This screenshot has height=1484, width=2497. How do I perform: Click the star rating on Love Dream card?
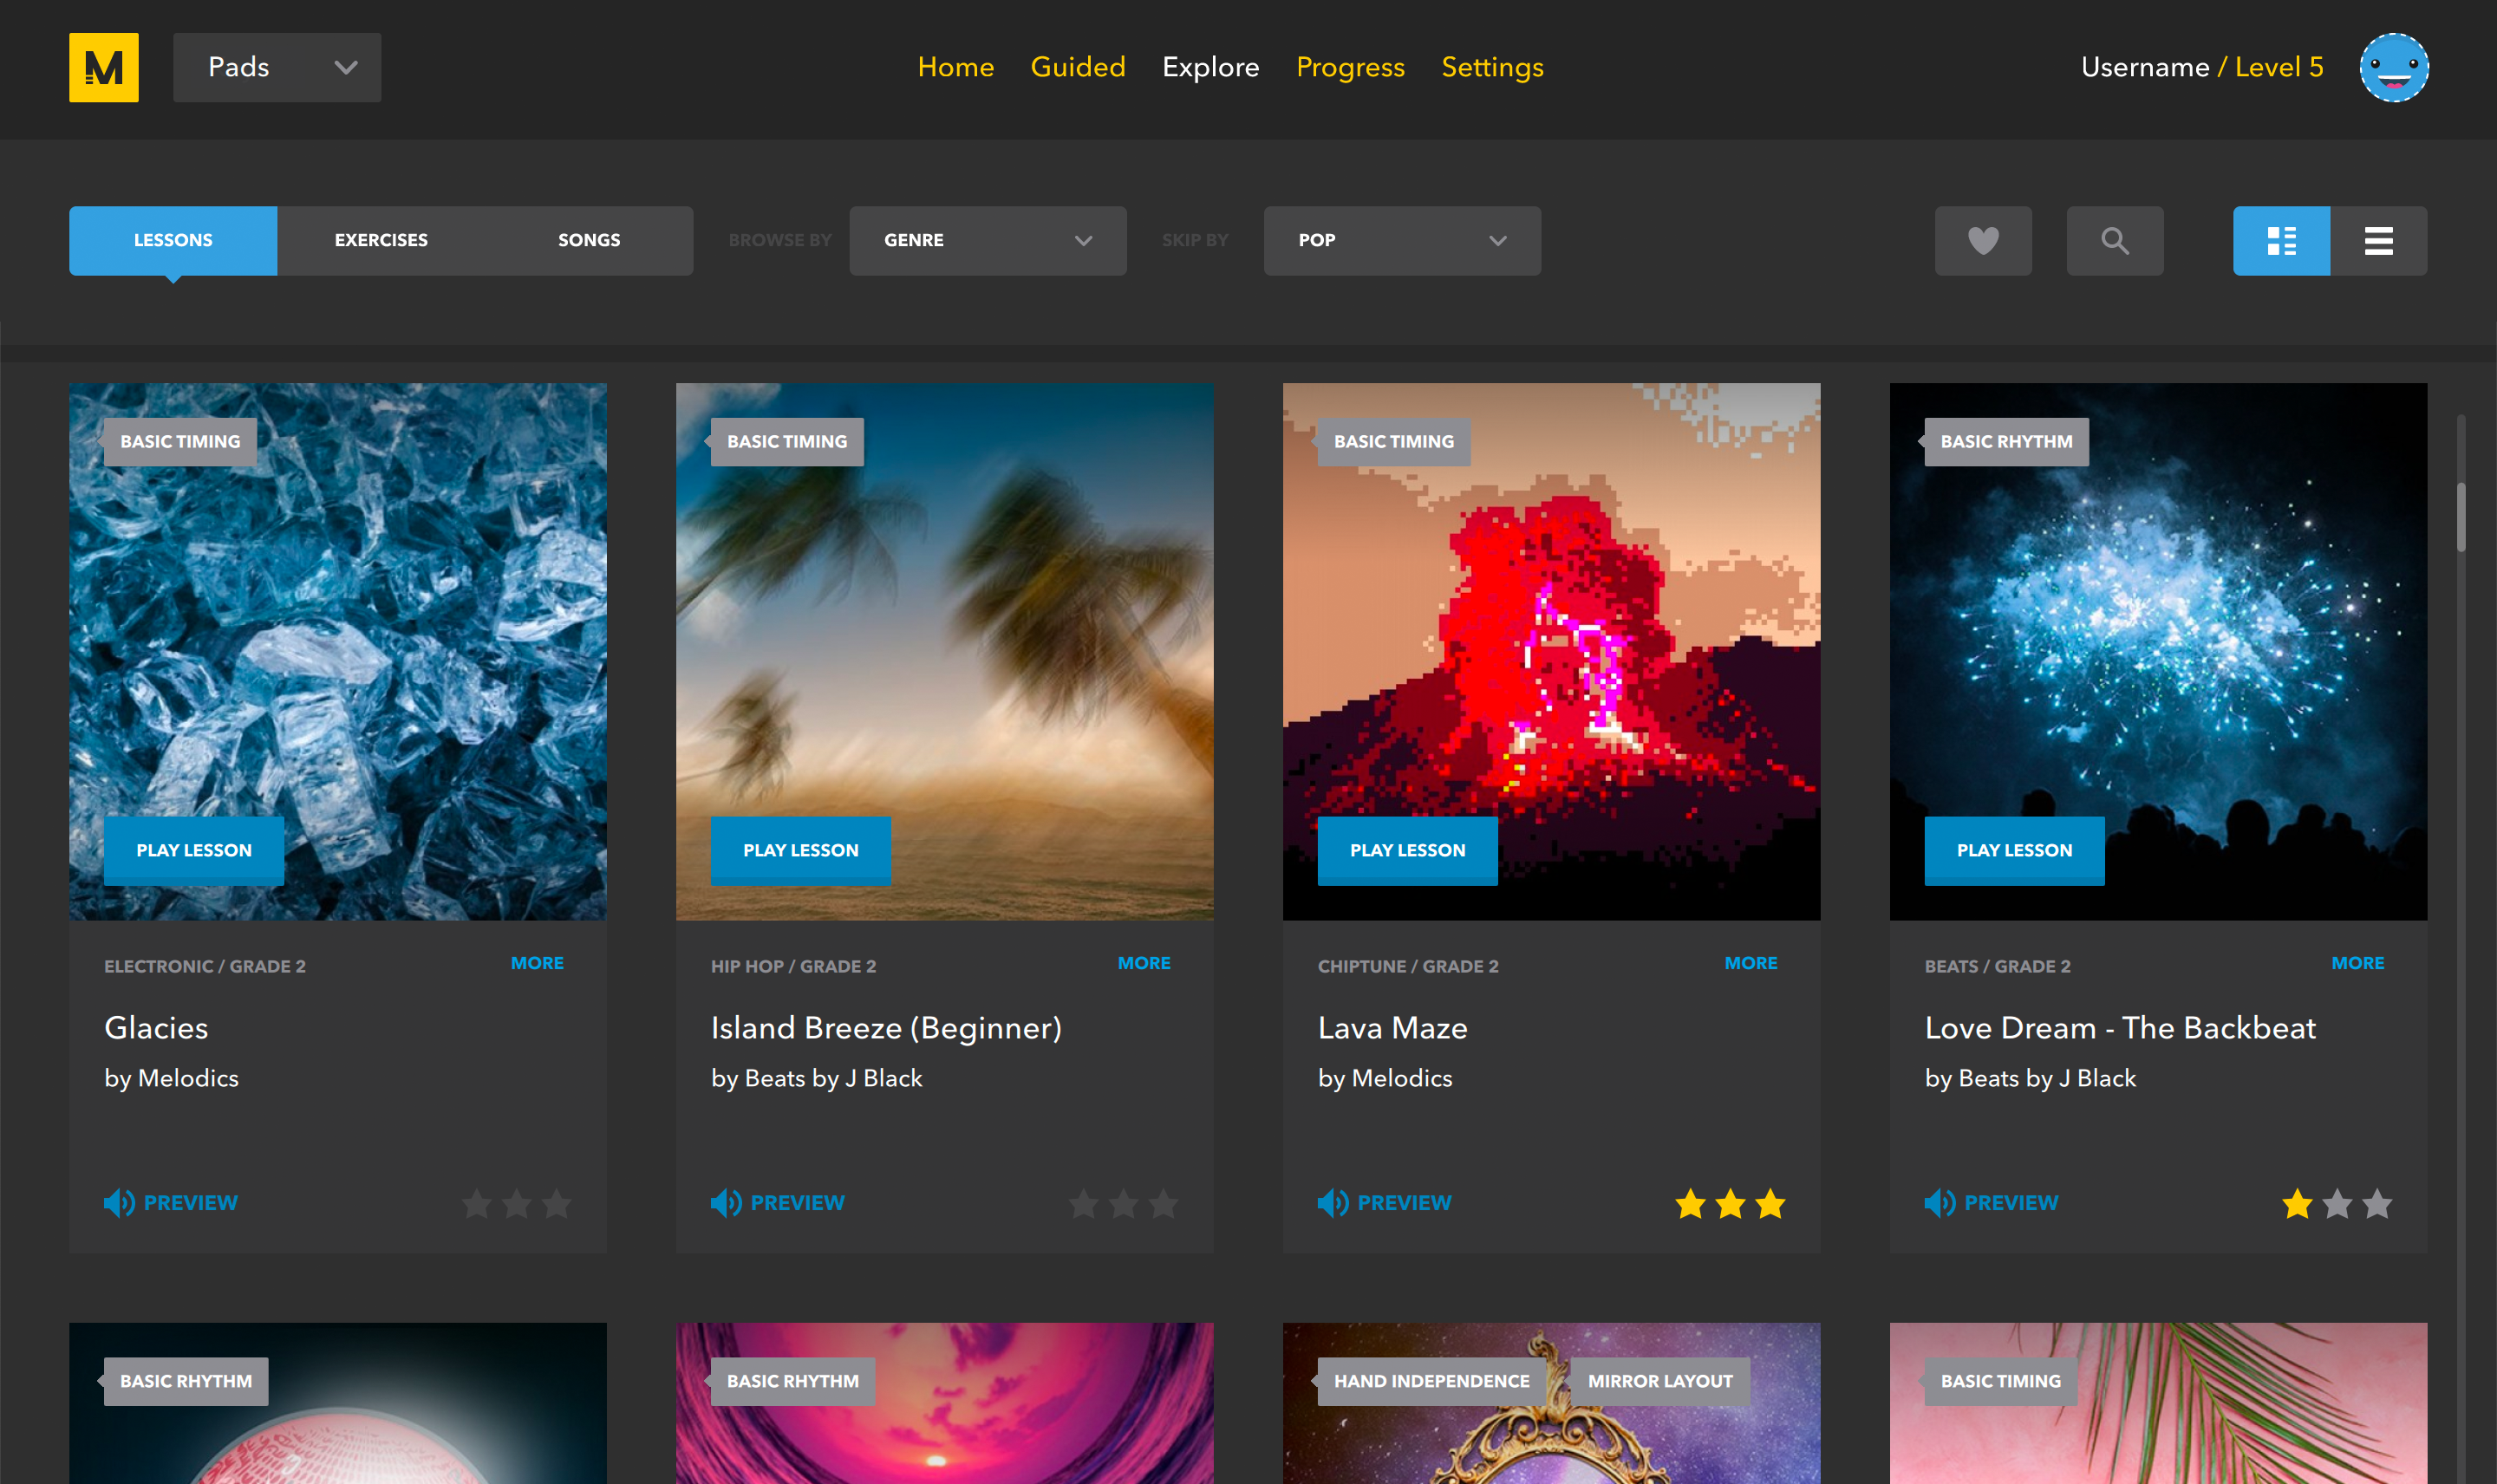coord(2337,1203)
